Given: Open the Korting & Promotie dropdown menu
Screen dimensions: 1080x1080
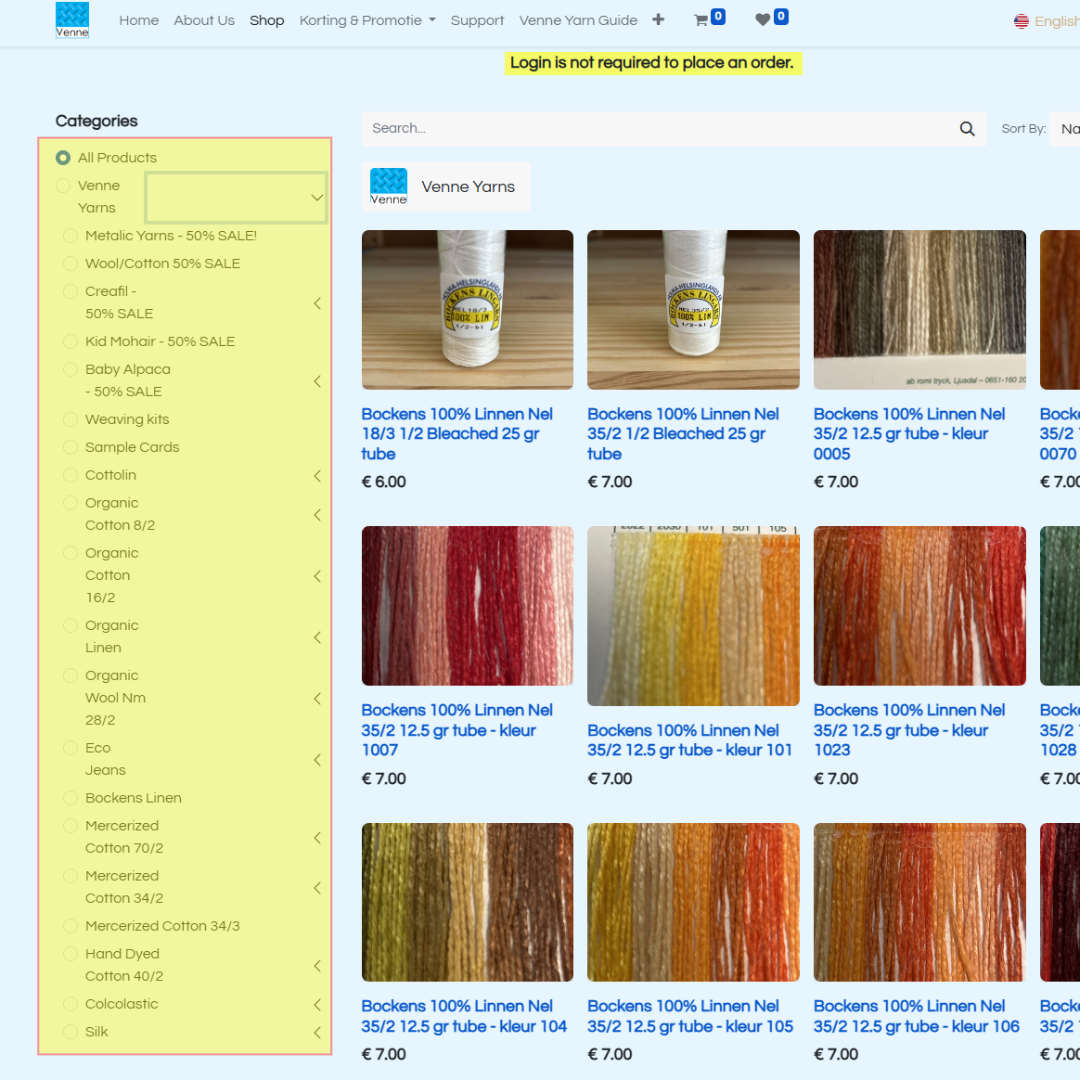Looking at the screenshot, I should click(368, 21).
